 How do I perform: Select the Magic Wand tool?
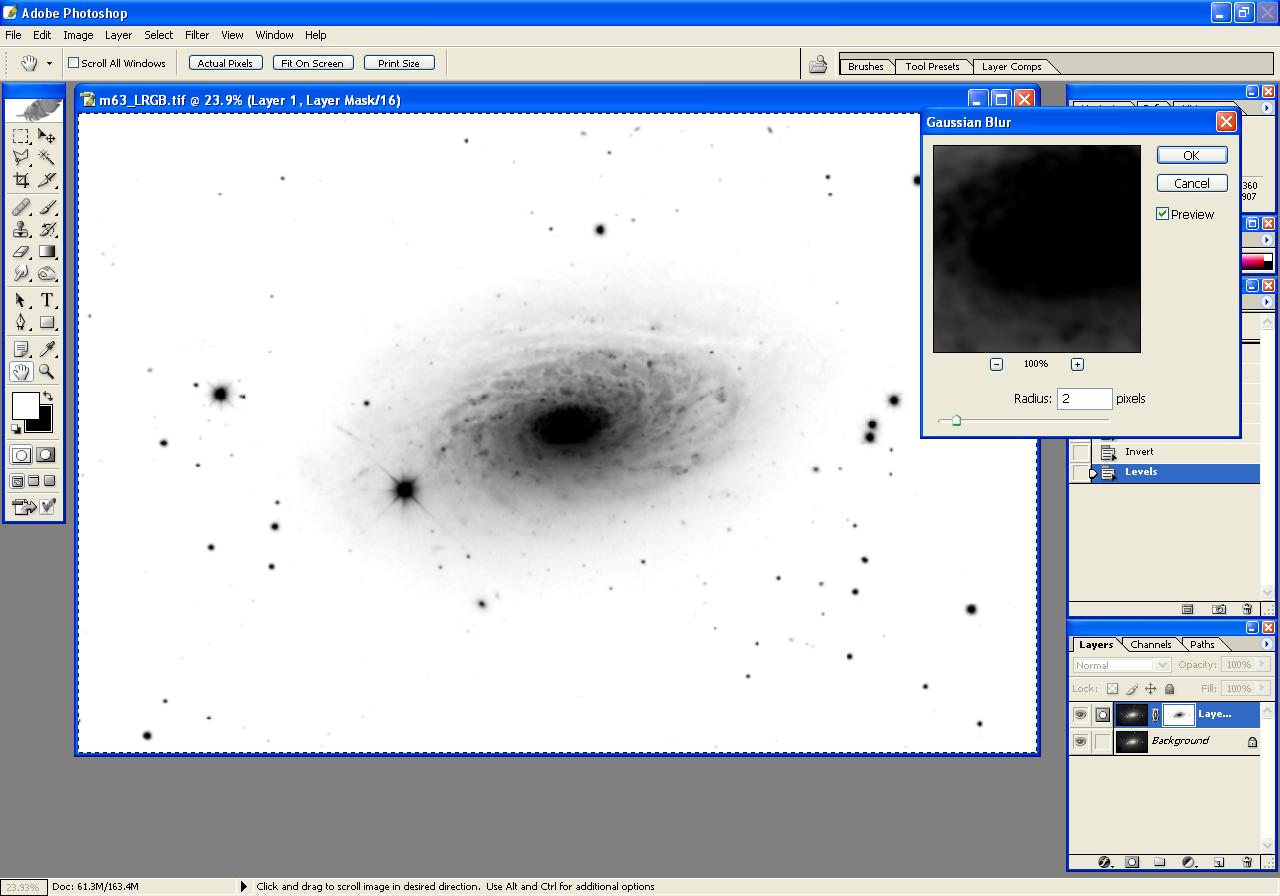[x=47, y=158]
